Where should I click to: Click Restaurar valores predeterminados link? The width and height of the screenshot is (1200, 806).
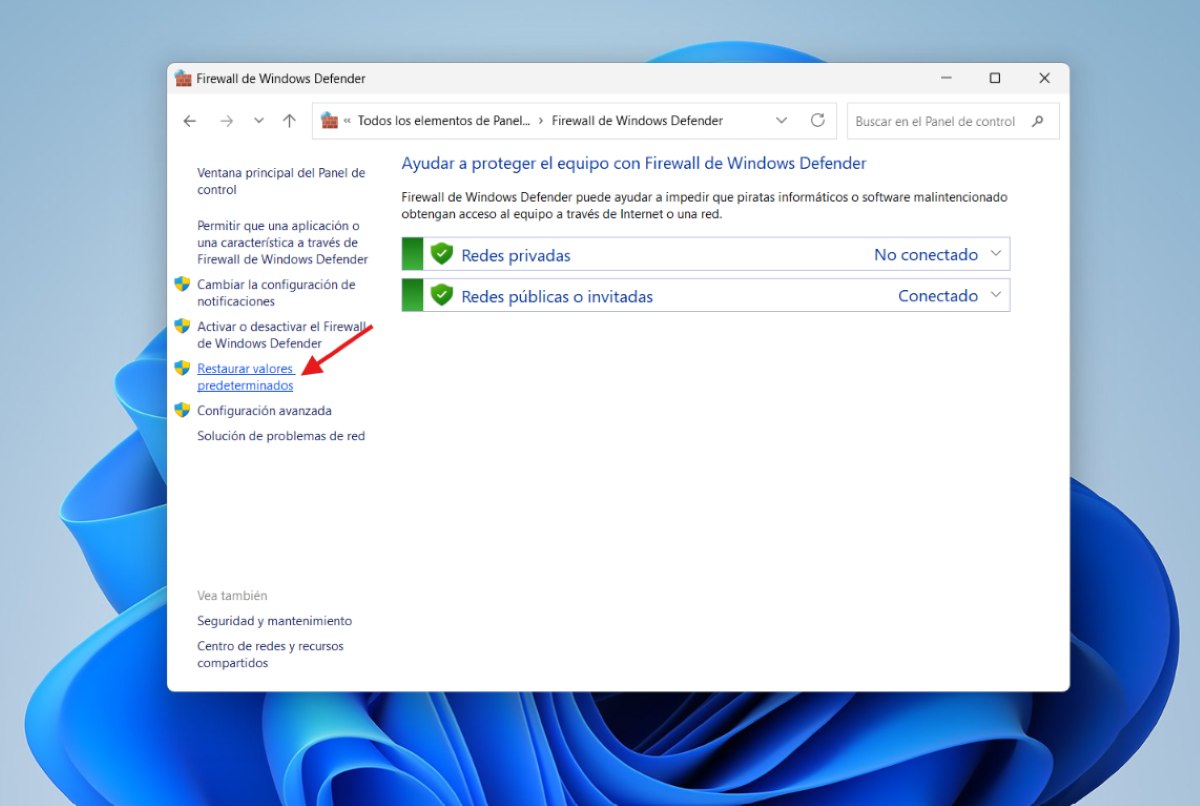(246, 377)
